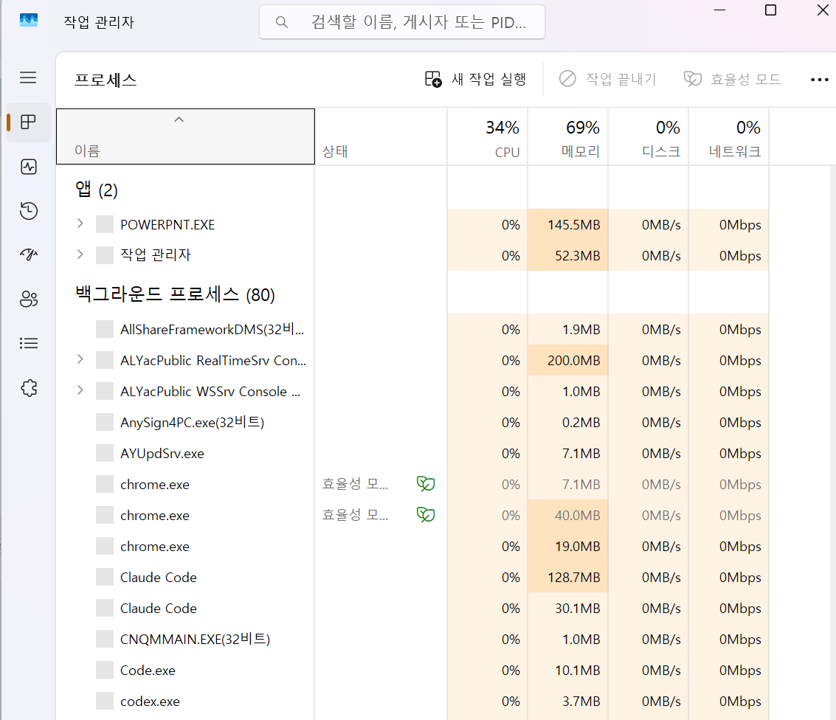Screen dimensions: 836x720
Task: Open the Users panel in the sidebar
Action: click(28, 298)
